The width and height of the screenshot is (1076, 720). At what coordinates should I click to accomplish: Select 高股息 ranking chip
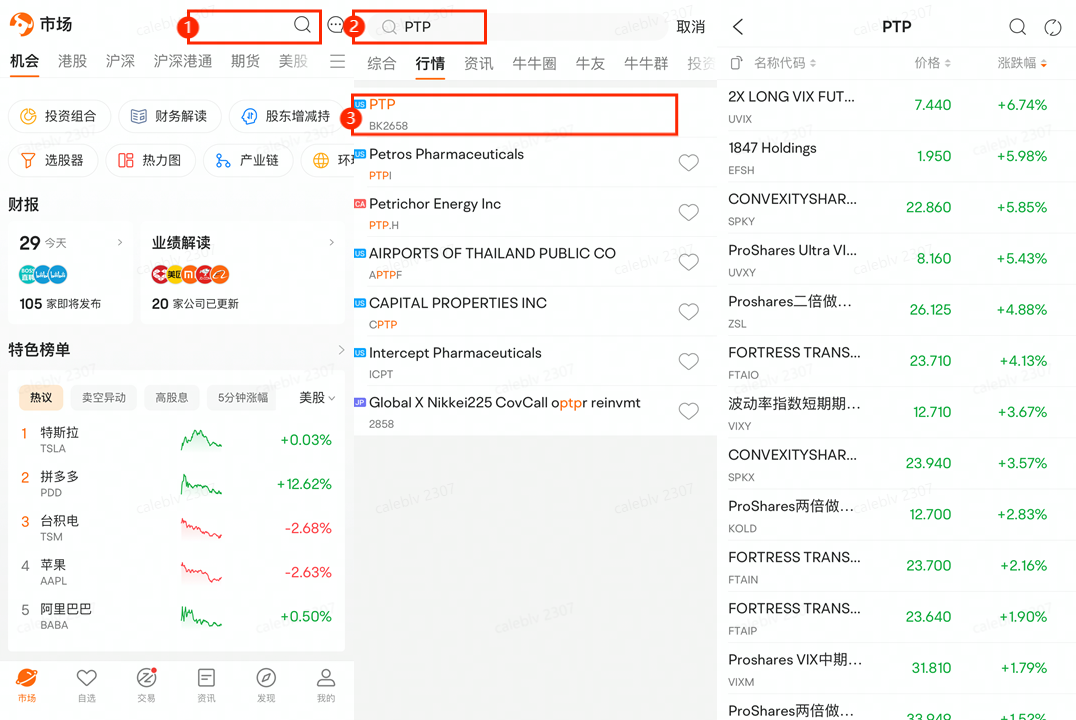tap(172, 397)
